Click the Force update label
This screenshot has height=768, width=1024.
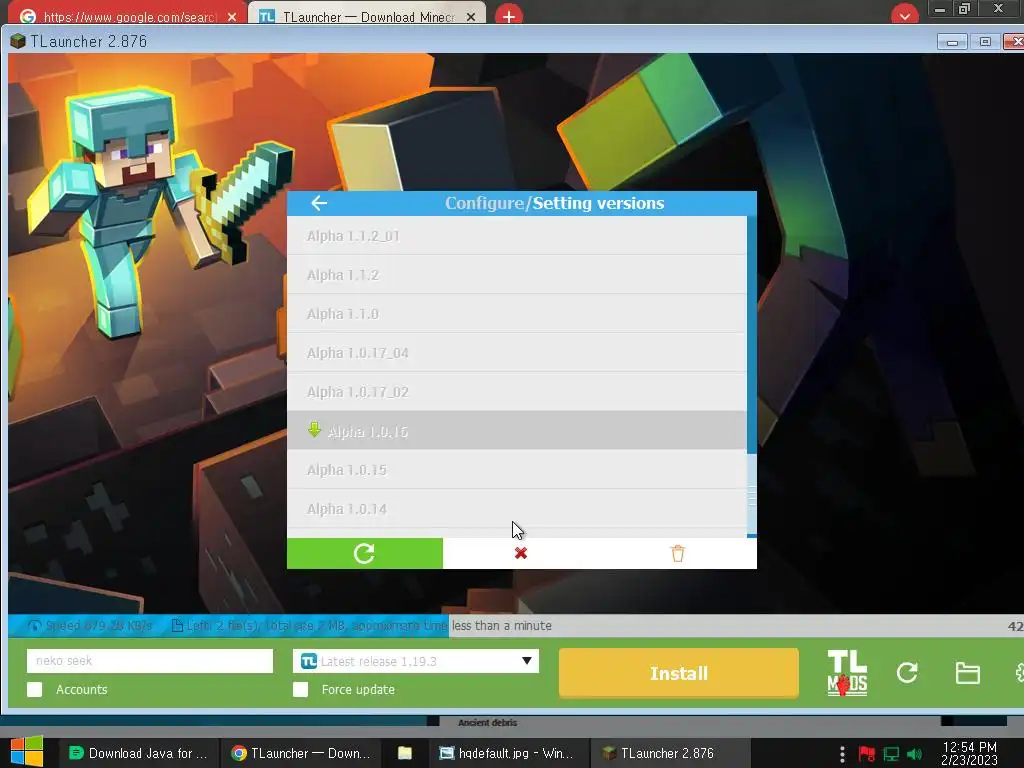pyautogui.click(x=358, y=690)
